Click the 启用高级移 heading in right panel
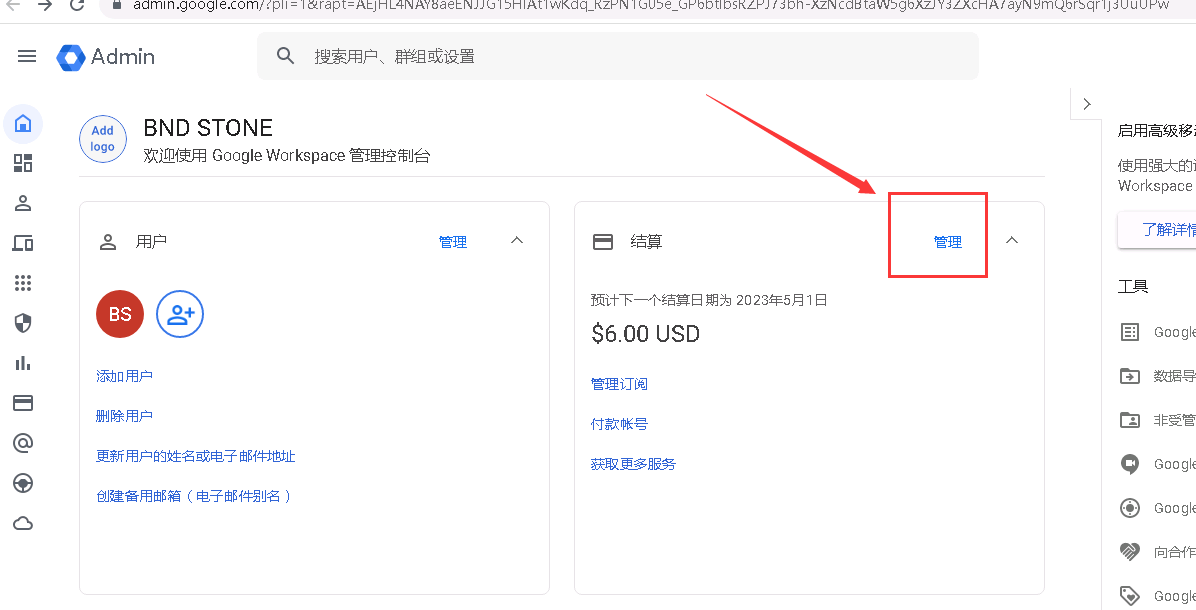The height and width of the screenshot is (610, 1196). click(x=1156, y=130)
